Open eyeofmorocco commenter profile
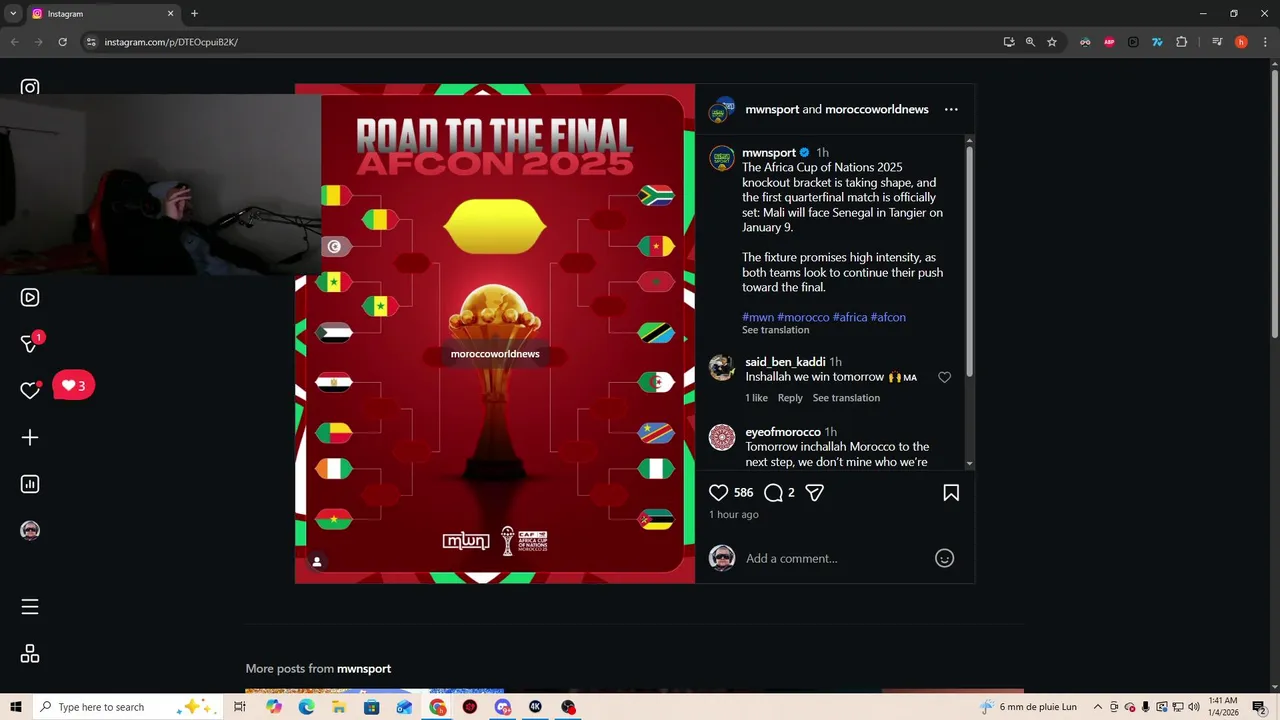The image size is (1280, 720). coord(782,432)
